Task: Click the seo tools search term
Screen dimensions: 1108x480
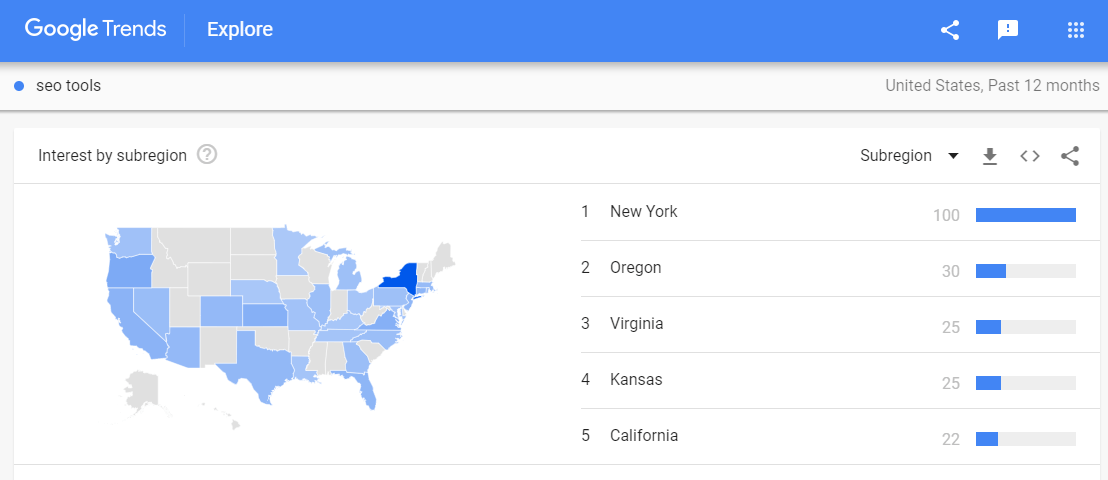Action: click(x=69, y=86)
